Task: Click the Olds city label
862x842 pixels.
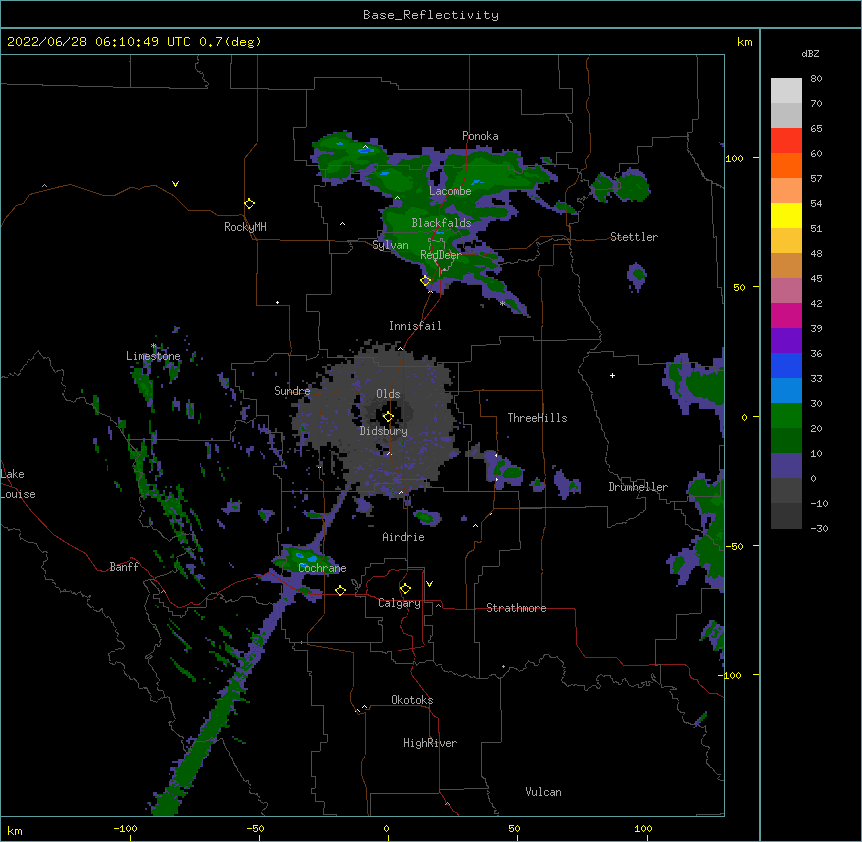Action: click(388, 394)
